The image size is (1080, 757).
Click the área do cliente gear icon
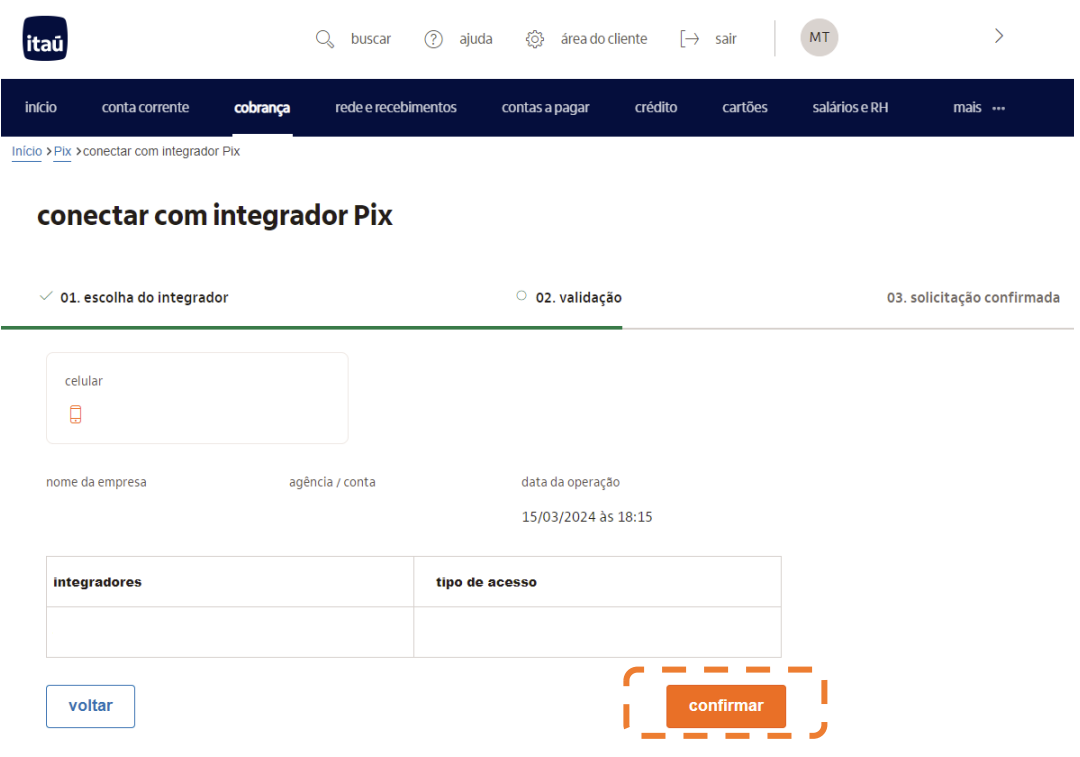(534, 39)
